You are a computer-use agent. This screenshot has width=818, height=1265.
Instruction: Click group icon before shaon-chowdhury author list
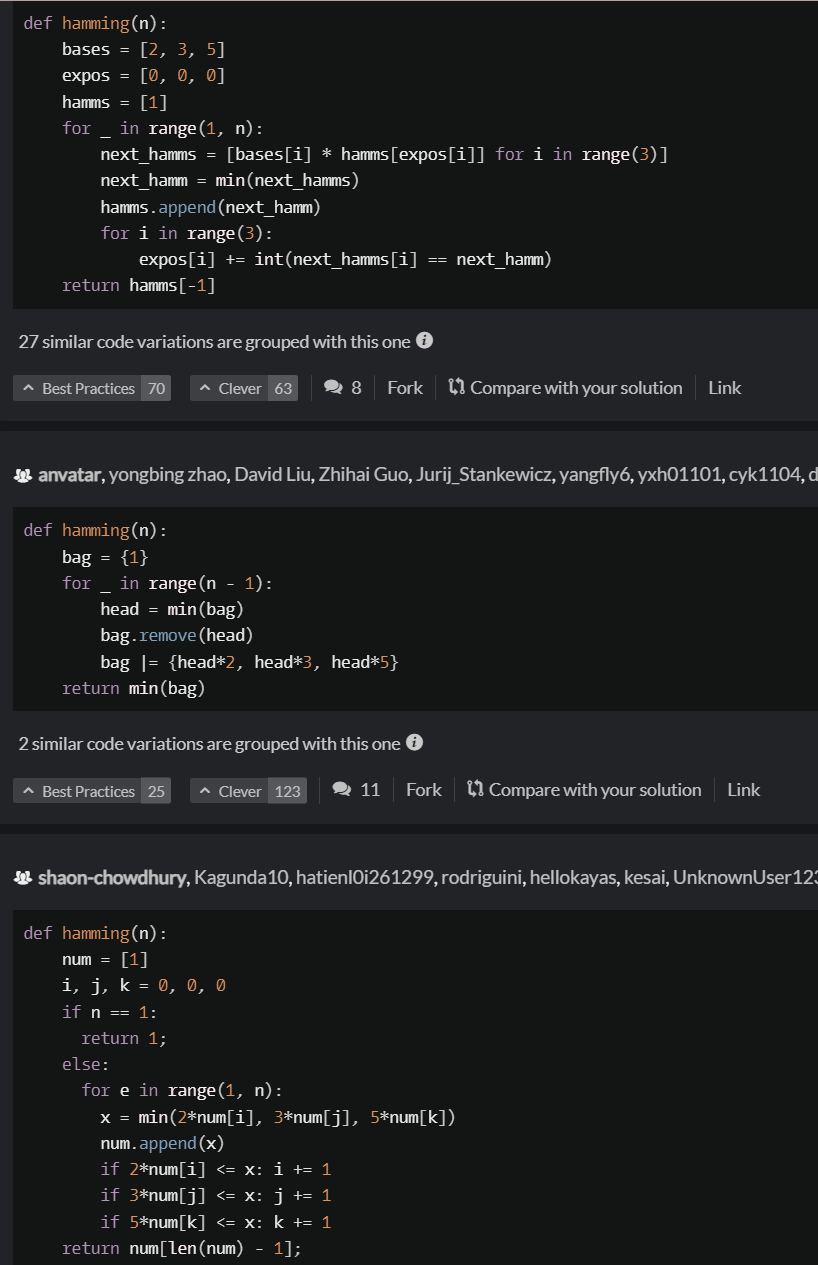[x=24, y=878]
